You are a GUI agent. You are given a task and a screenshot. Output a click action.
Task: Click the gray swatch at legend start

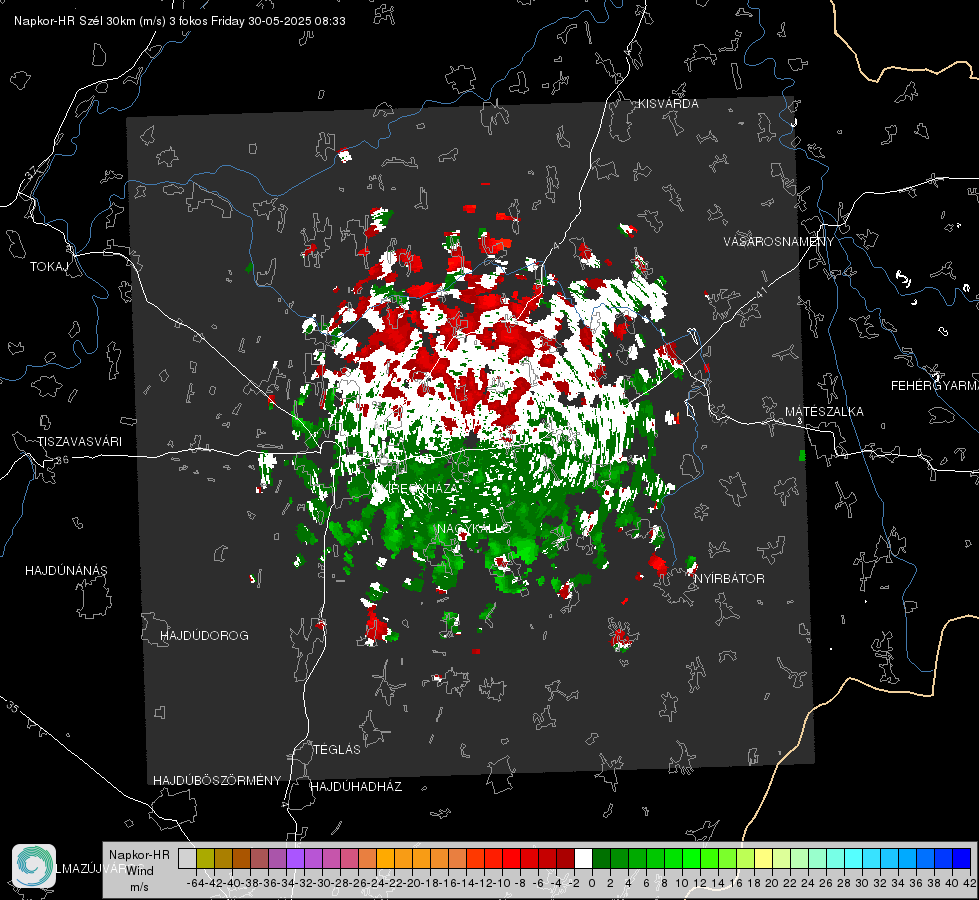187,858
